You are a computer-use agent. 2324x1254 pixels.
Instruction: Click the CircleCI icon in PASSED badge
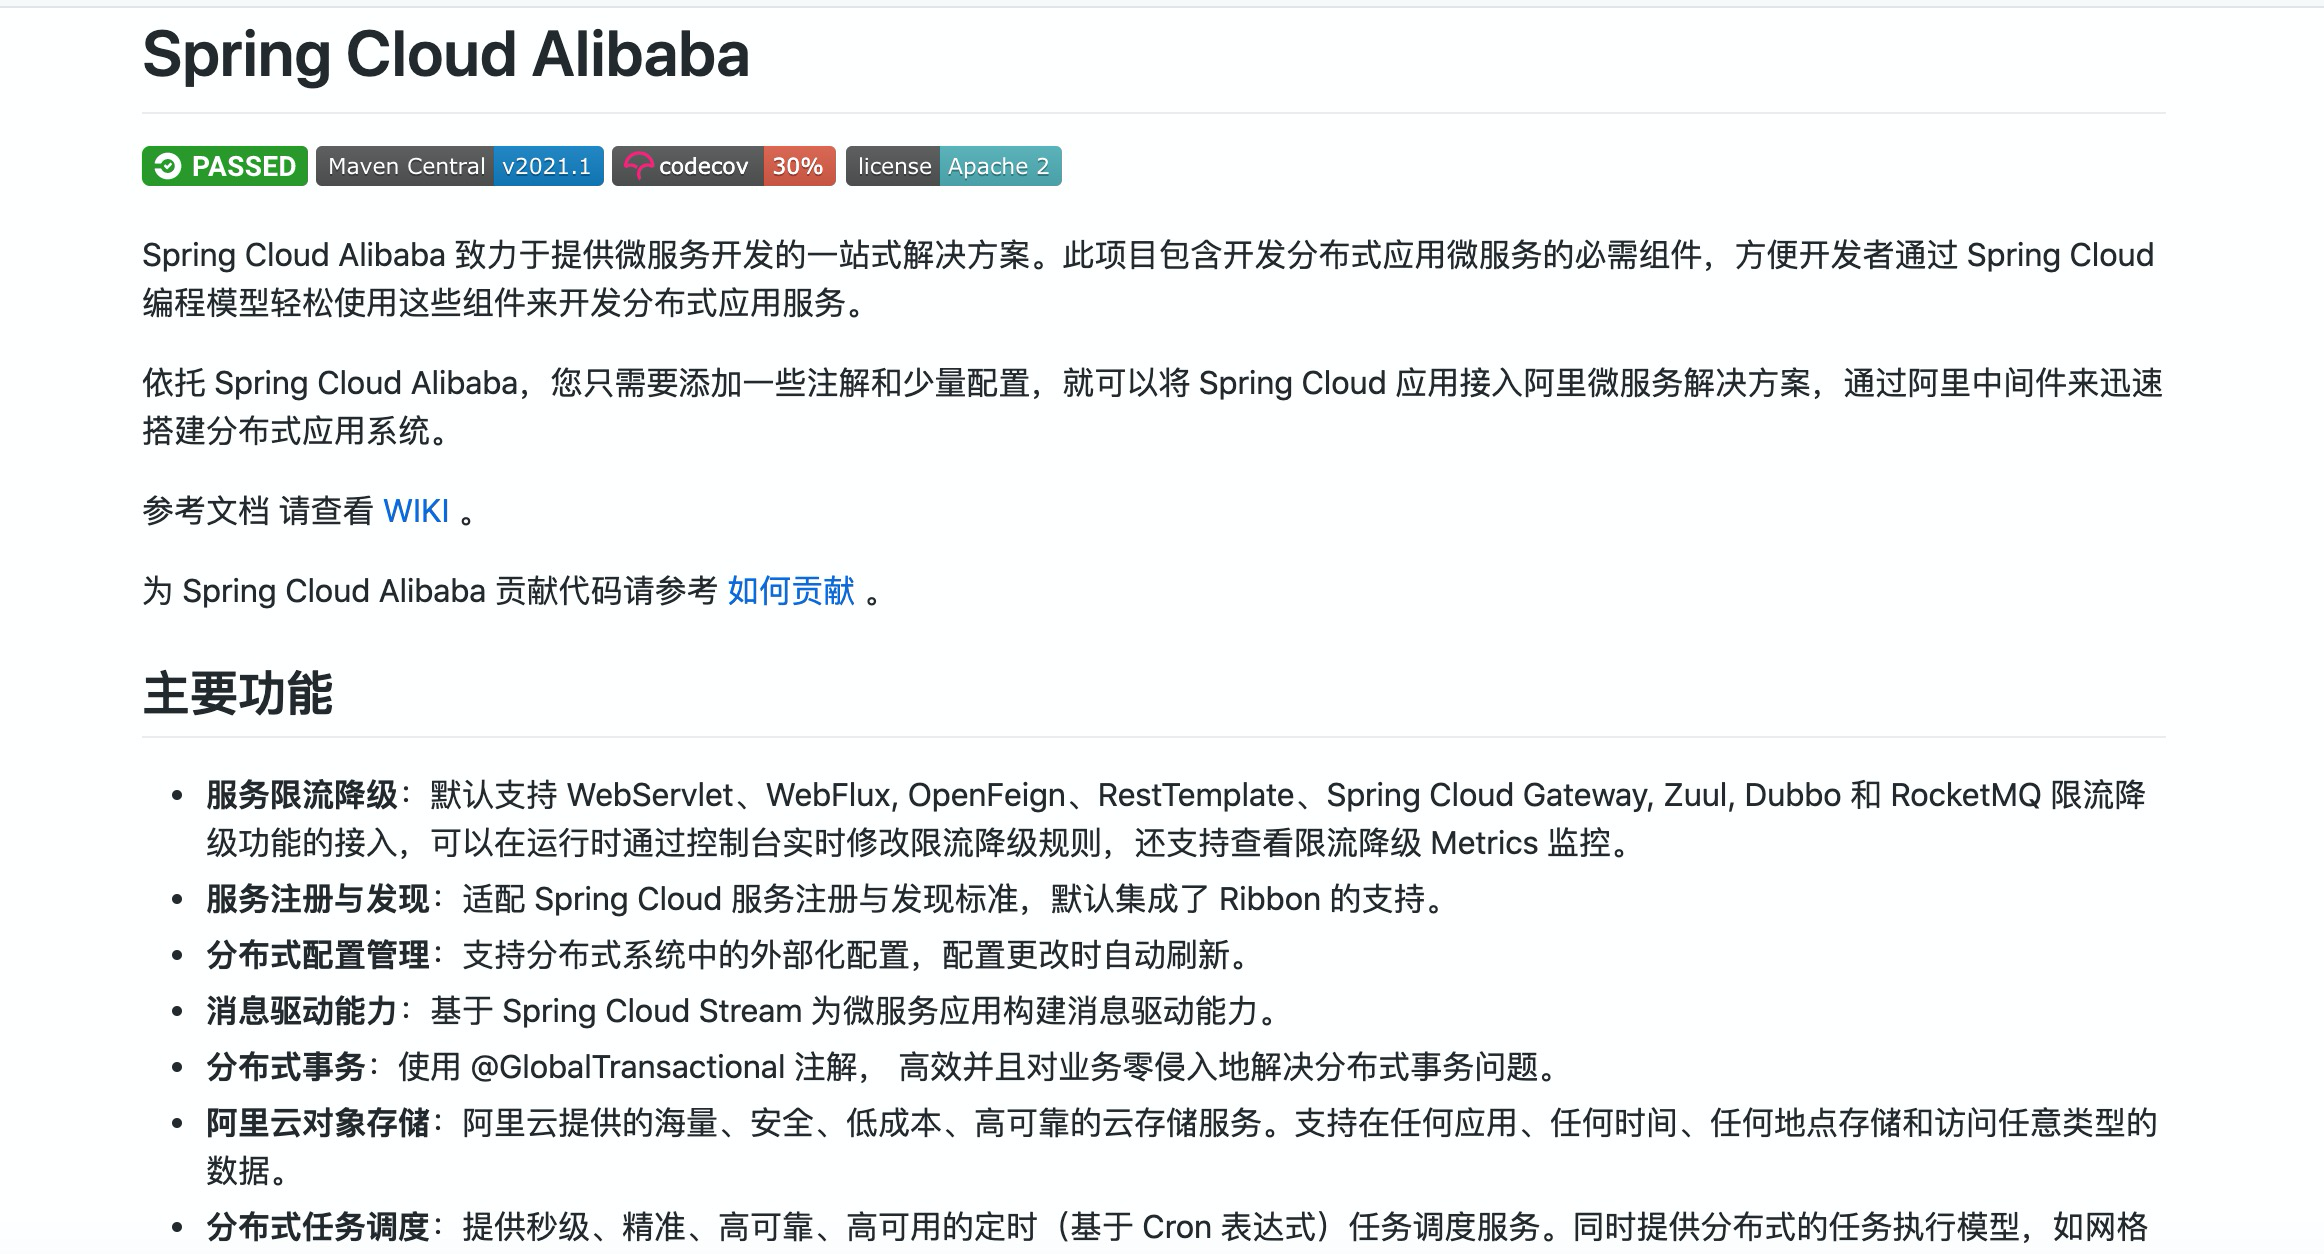[168, 166]
